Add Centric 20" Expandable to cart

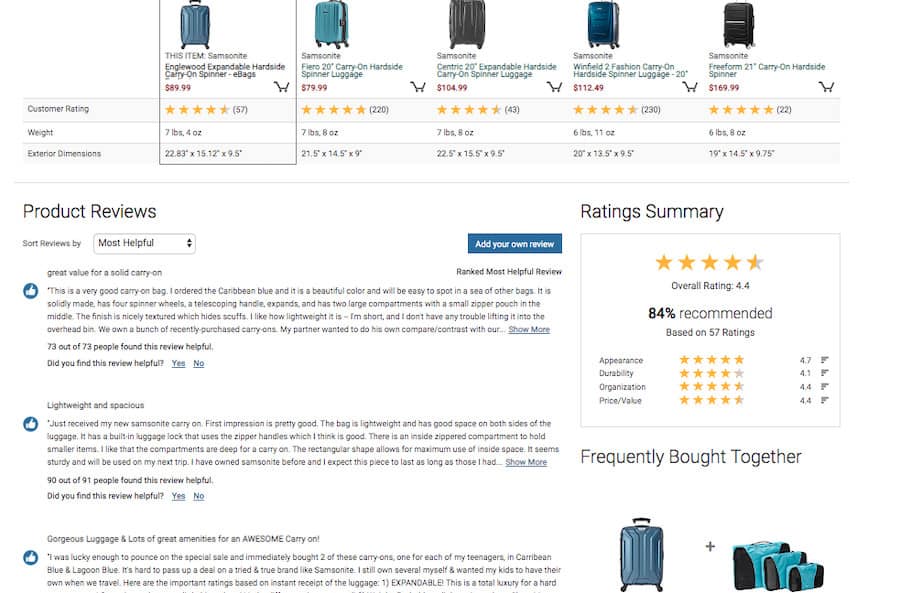click(x=554, y=87)
